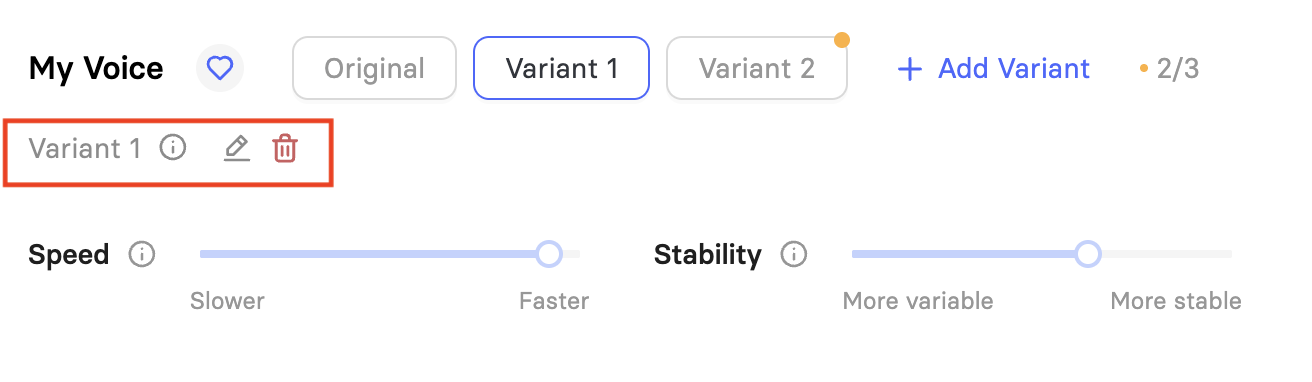Viewport: 1312px width, 382px height.
Task: Open the Variant 2 tab
Action: 757,68
